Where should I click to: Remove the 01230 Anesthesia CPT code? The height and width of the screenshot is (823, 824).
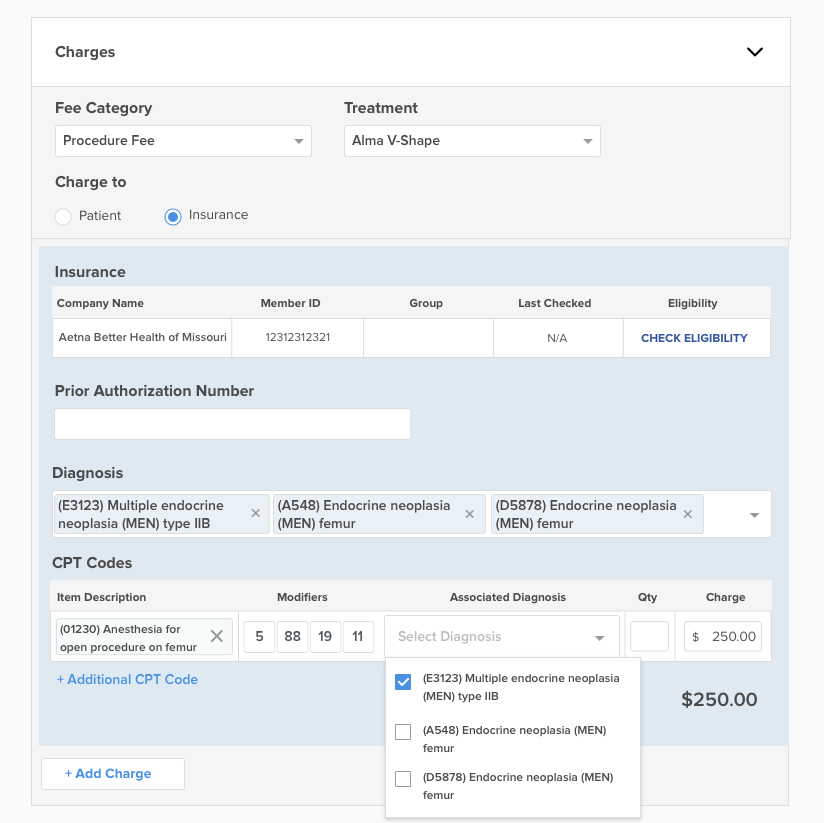tap(217, 636)
